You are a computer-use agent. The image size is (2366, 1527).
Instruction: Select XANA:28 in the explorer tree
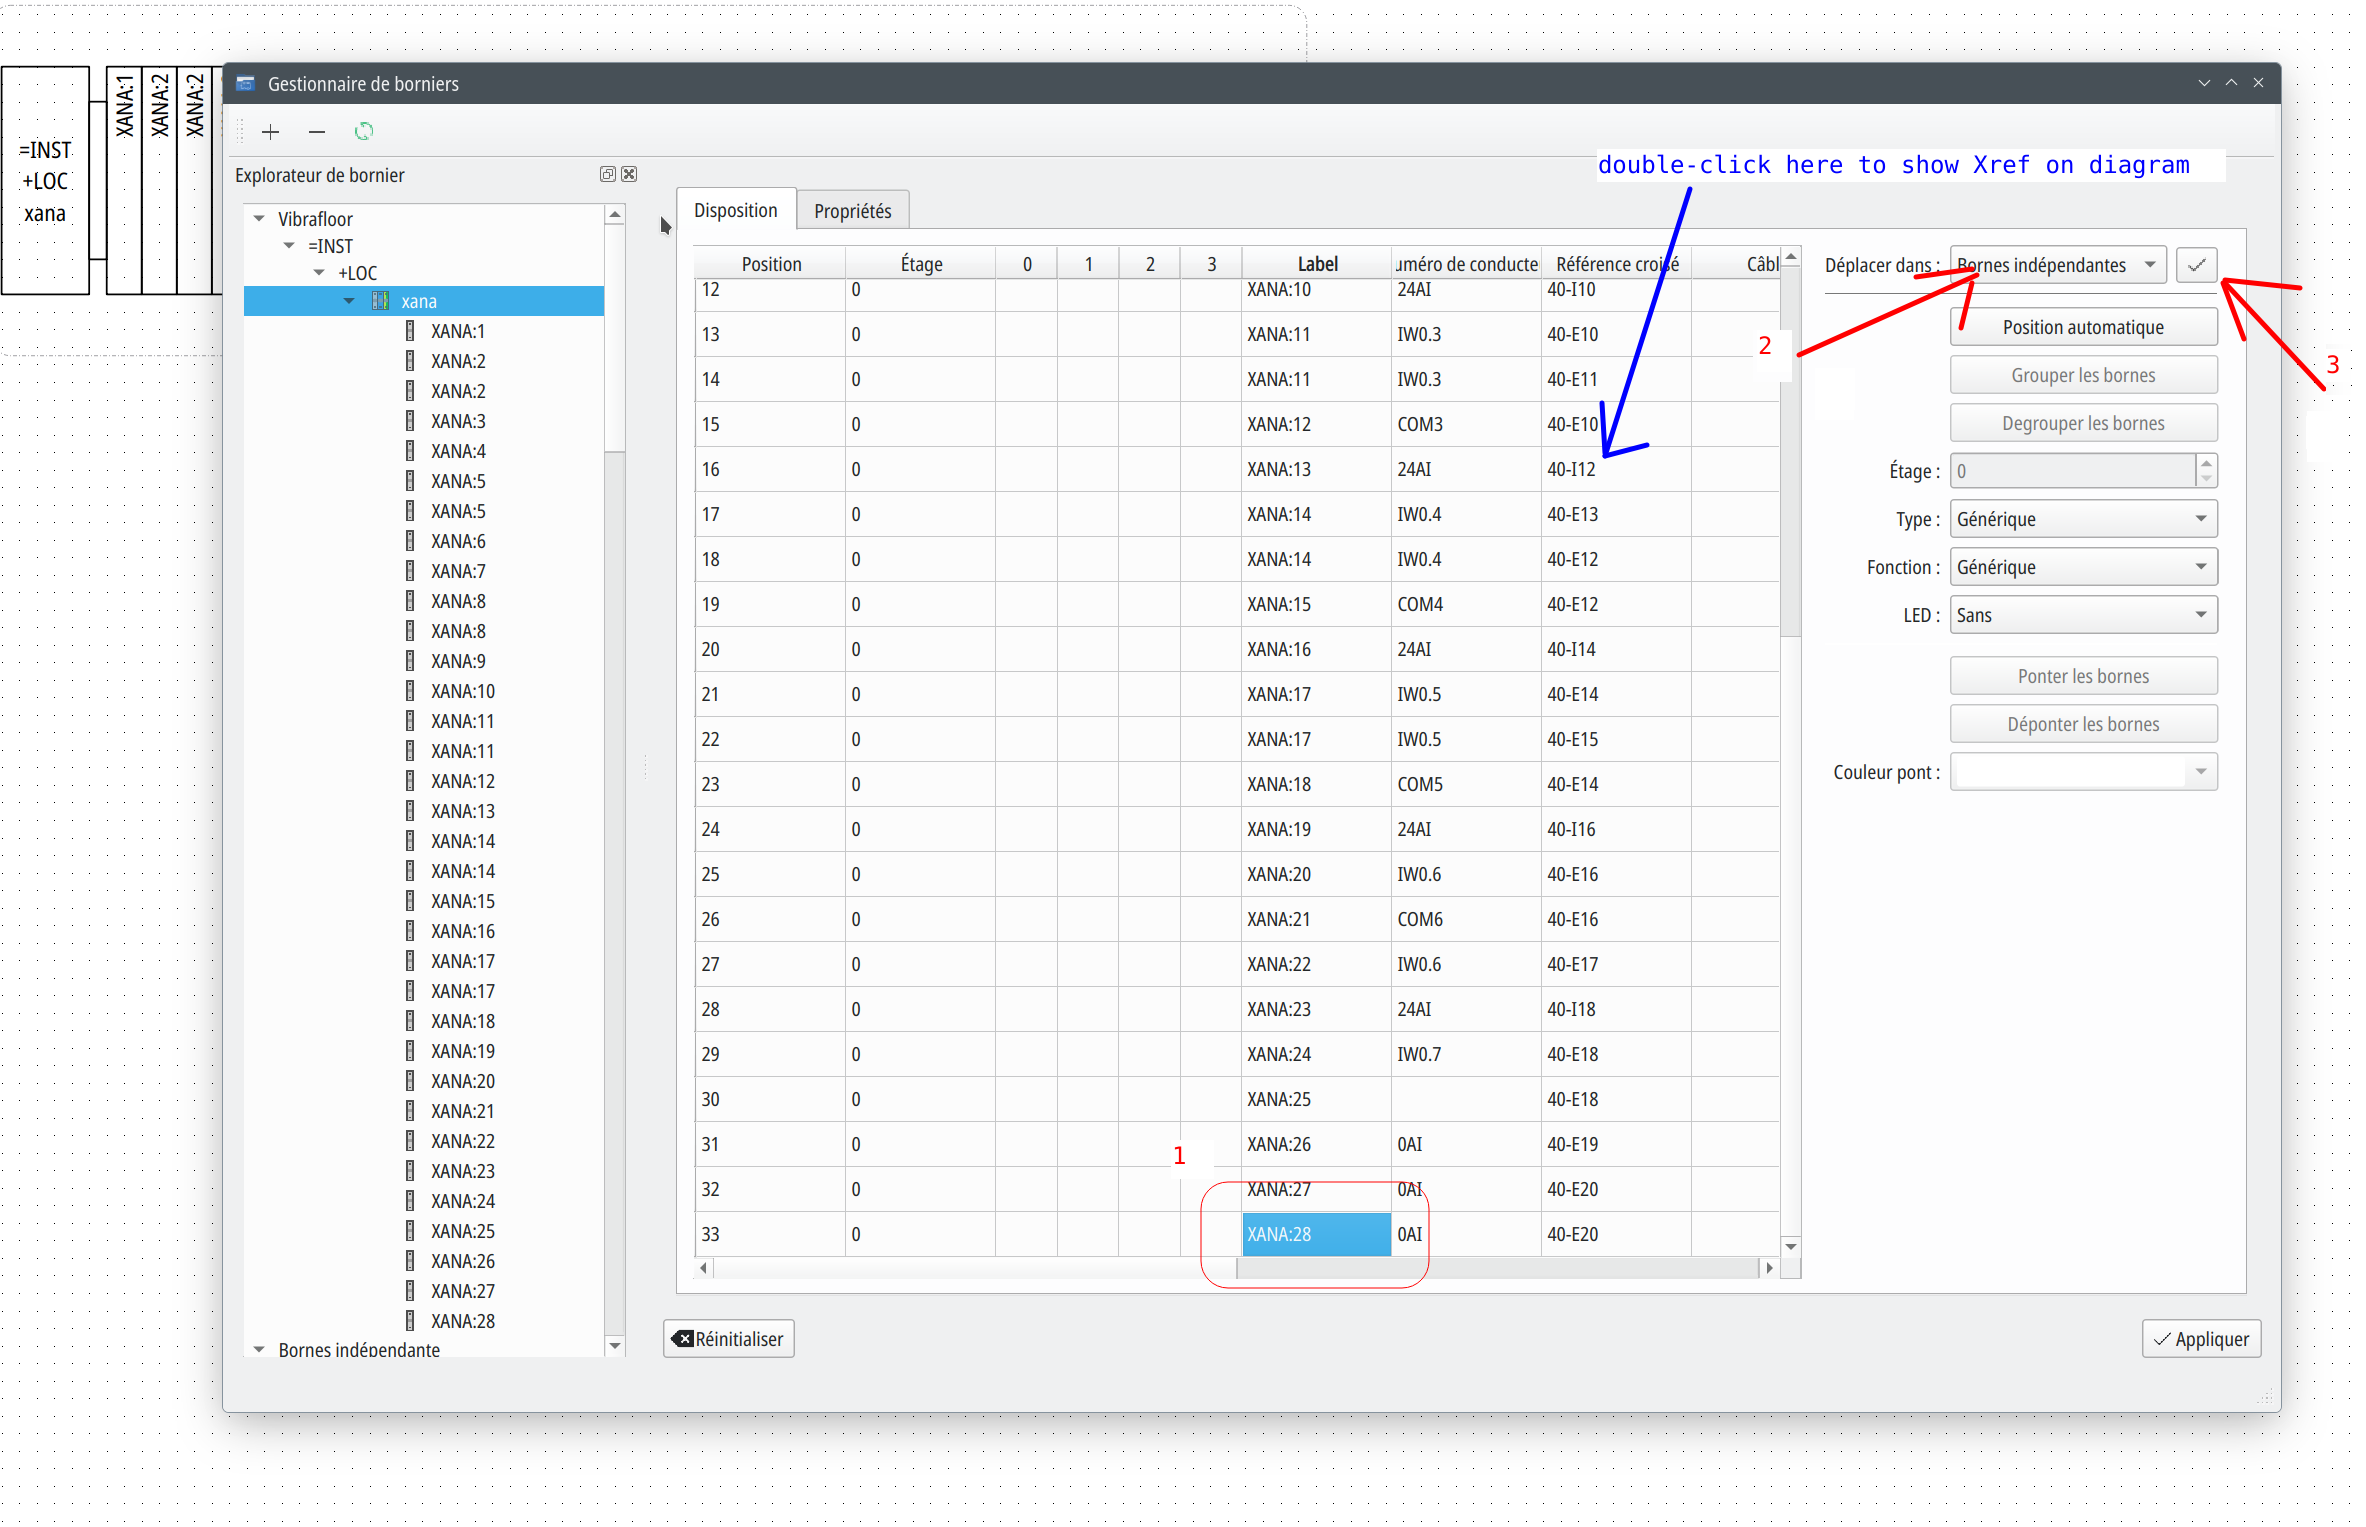tap(462, 1321)
